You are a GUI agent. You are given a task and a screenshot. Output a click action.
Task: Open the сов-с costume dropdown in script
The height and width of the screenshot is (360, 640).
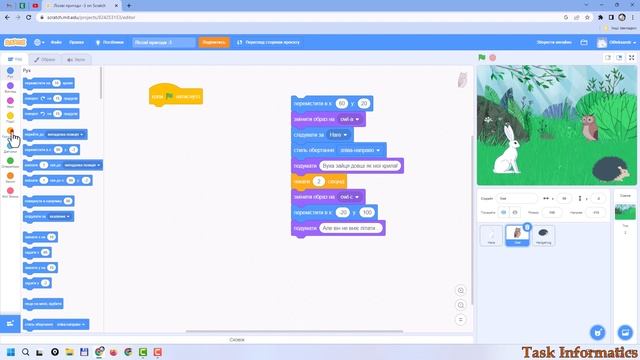(350, 197)
